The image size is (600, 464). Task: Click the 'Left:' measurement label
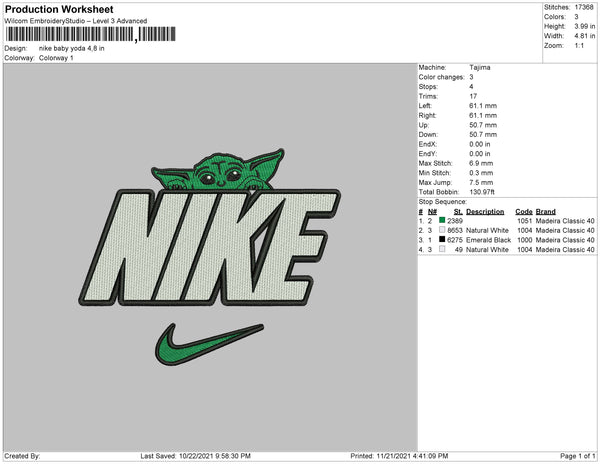point(425,106)
